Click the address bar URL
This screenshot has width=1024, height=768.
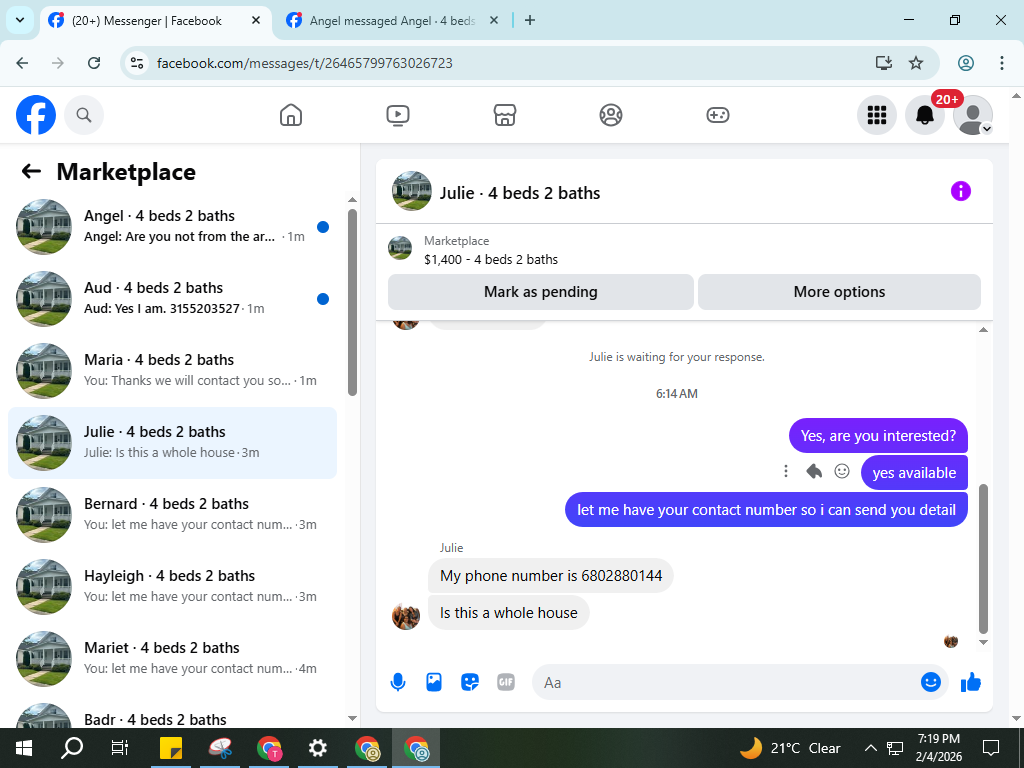[304, 63]
